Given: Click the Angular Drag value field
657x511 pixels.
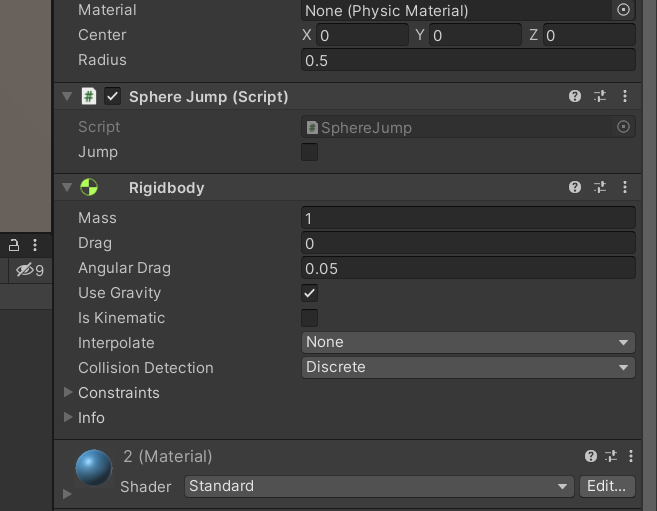Looking at the screenshot, I should (468, 268).
